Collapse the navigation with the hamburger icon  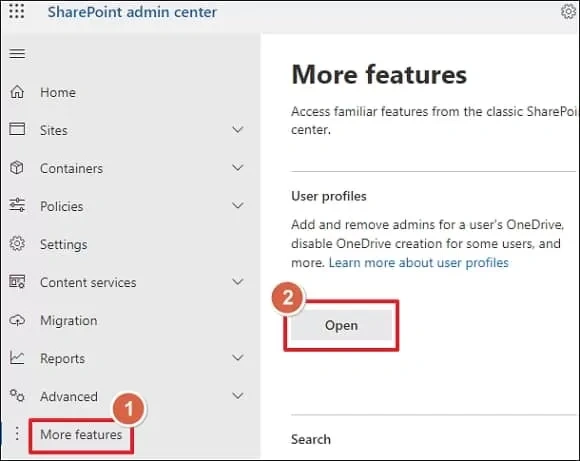pos(17,54)
